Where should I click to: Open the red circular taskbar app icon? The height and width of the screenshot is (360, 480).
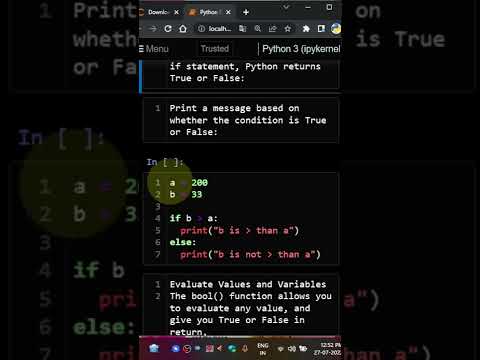pos(187,349)
